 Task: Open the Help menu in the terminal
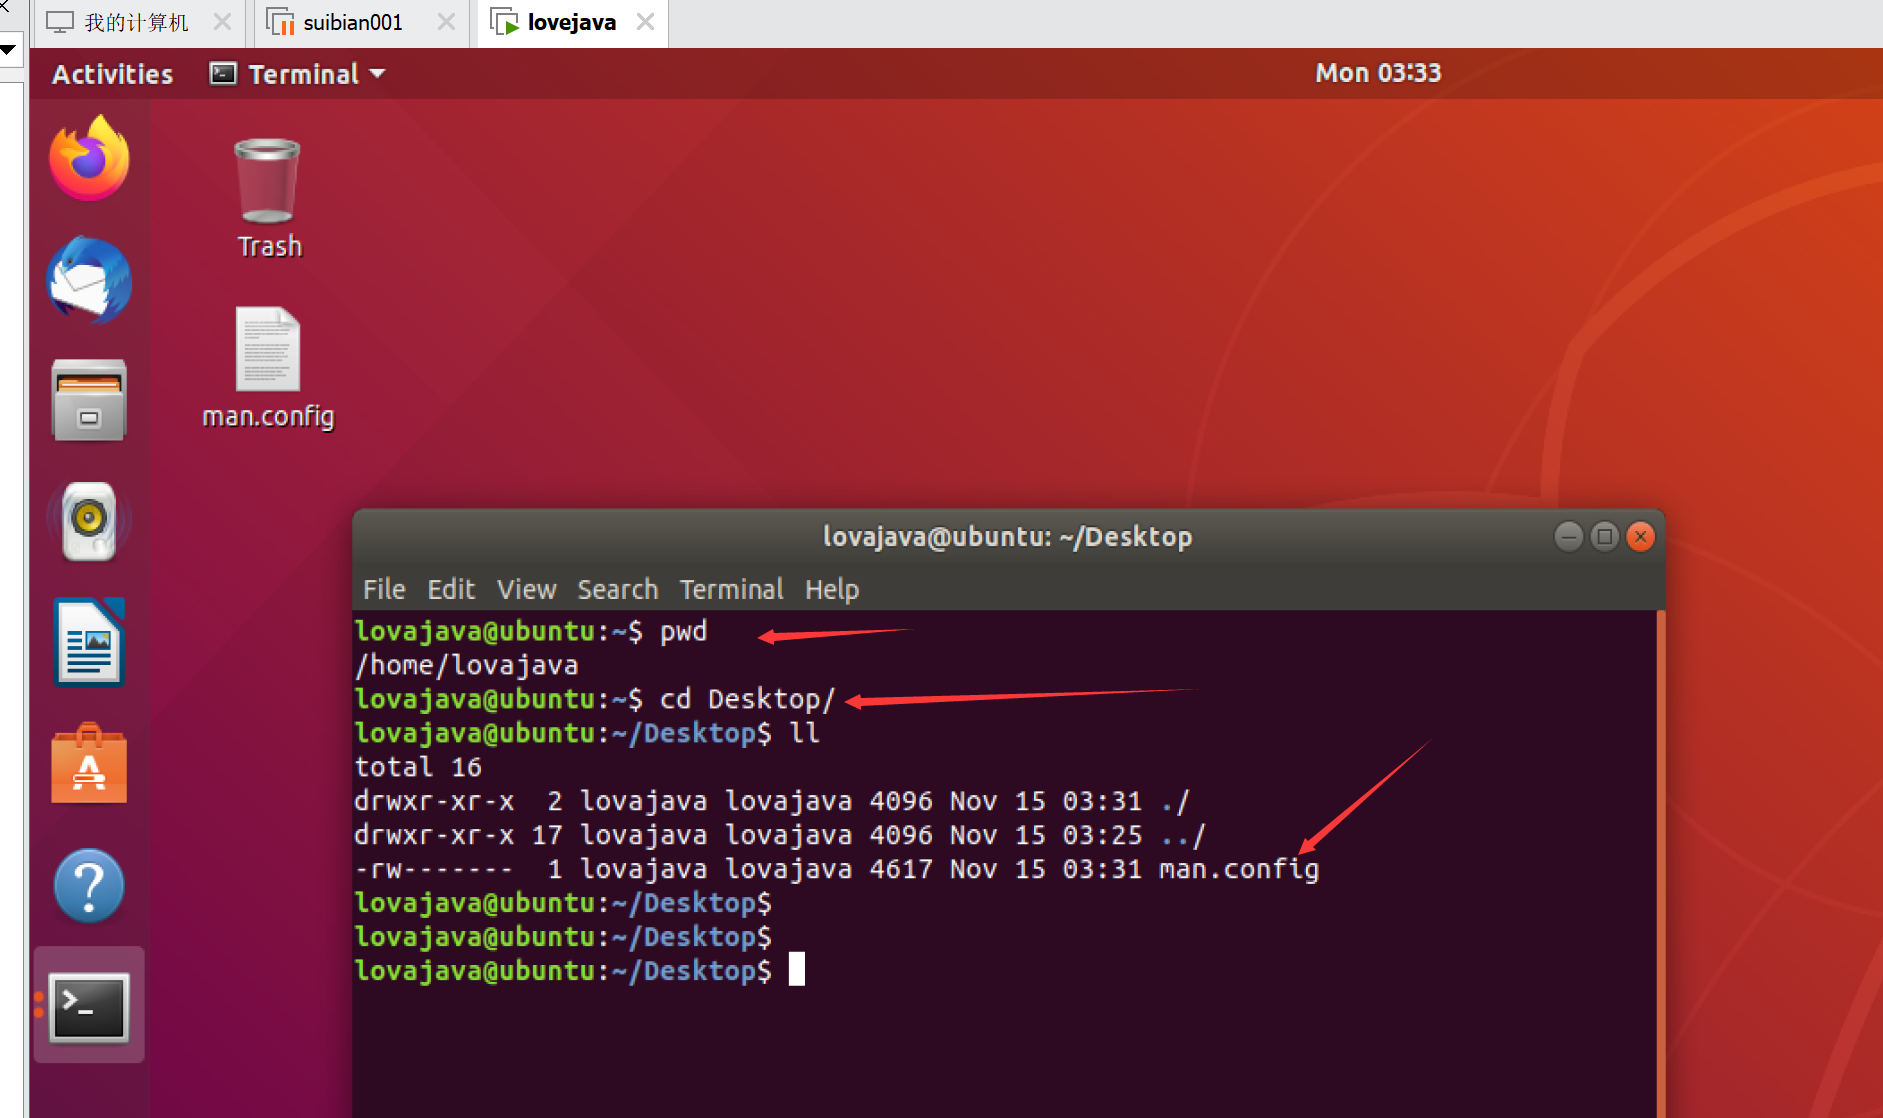click(832, 590)
